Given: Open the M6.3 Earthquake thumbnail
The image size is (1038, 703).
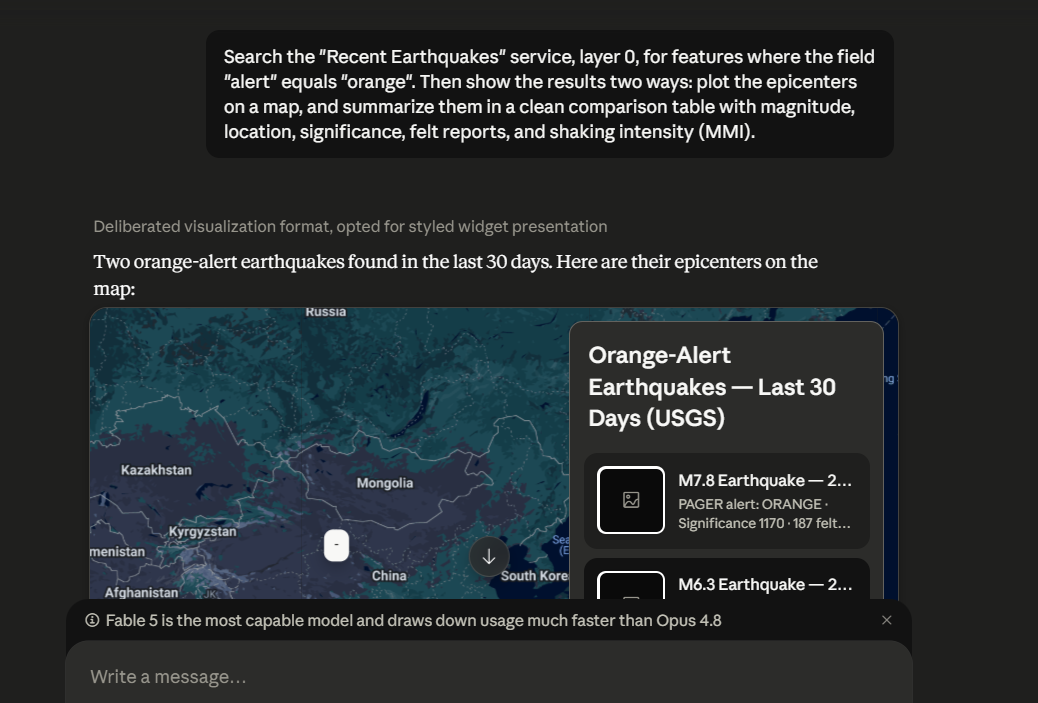Looking at the screenshot, I should pyautogui.click(x=631, y=586).
